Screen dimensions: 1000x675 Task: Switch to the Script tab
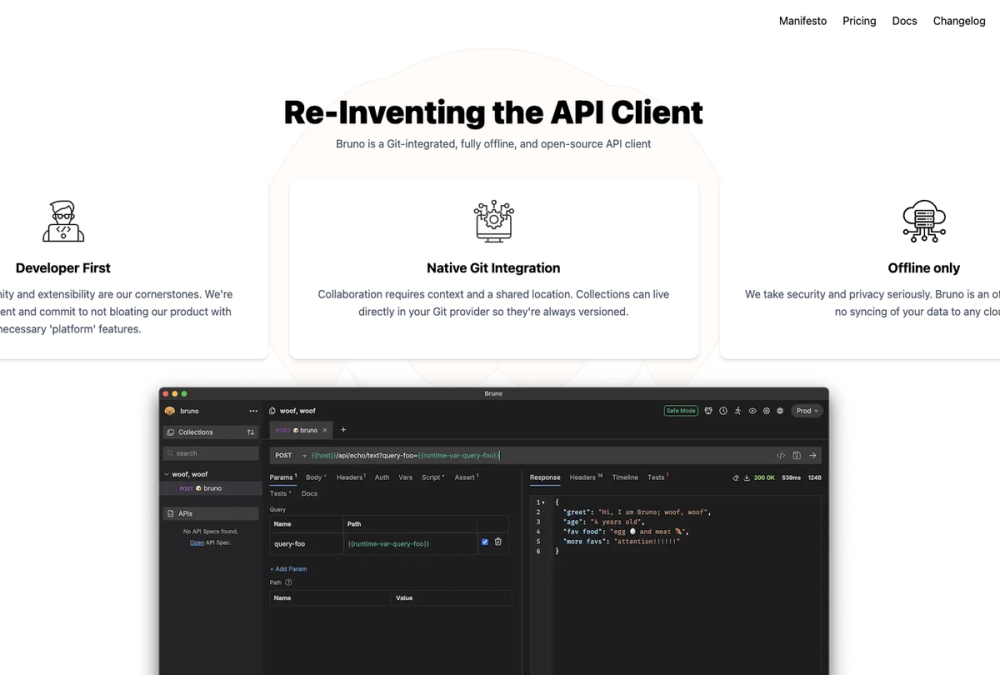click(432, 477)
